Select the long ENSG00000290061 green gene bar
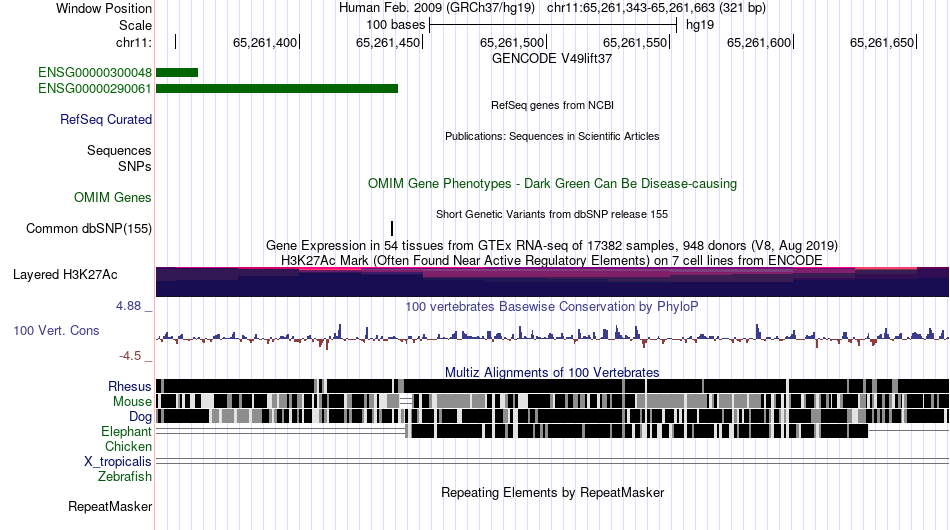Screen dimensions: 950x530 [277, 88]
